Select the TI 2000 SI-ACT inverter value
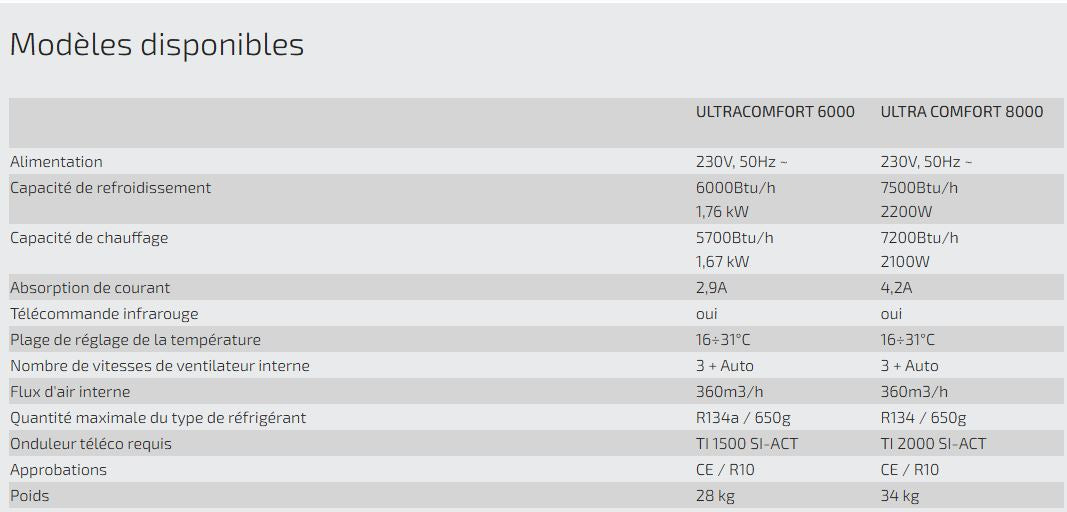 [933, 444]
